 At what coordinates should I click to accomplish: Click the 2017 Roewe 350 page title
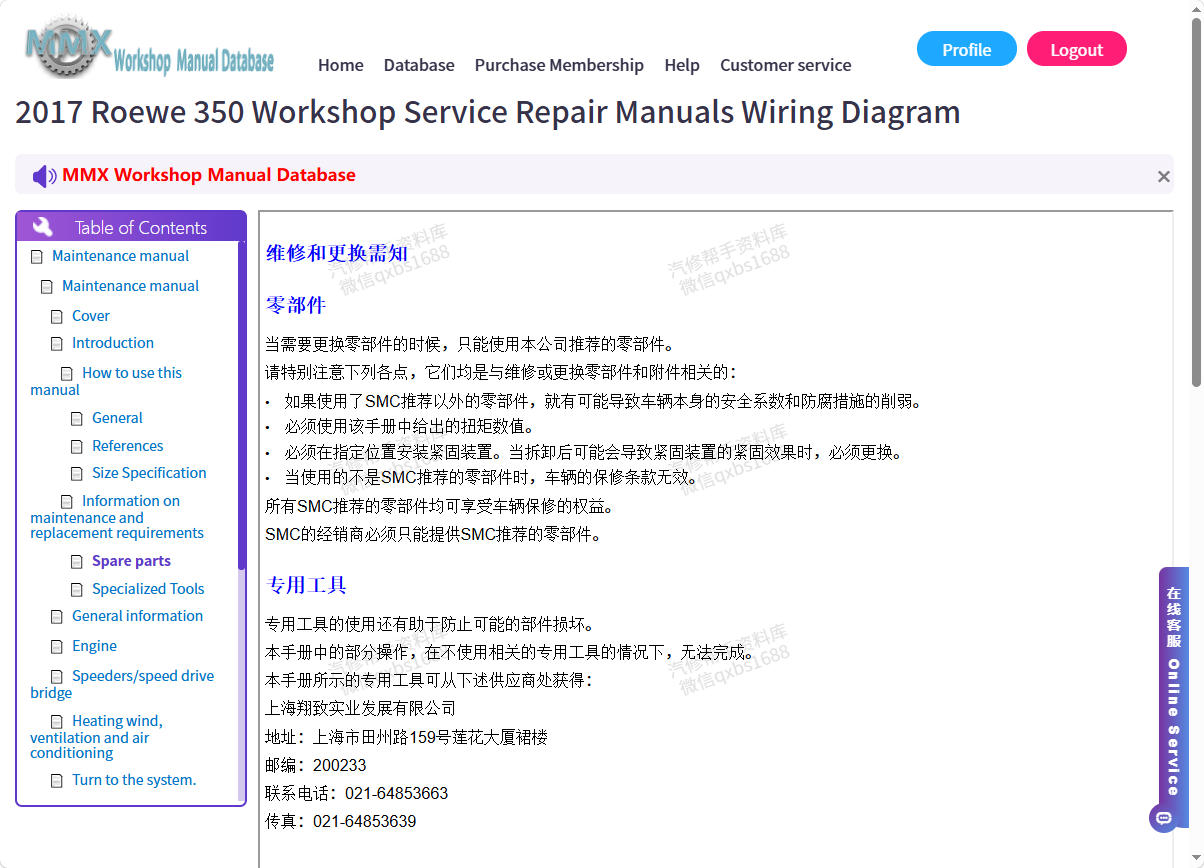coord(487,112)
